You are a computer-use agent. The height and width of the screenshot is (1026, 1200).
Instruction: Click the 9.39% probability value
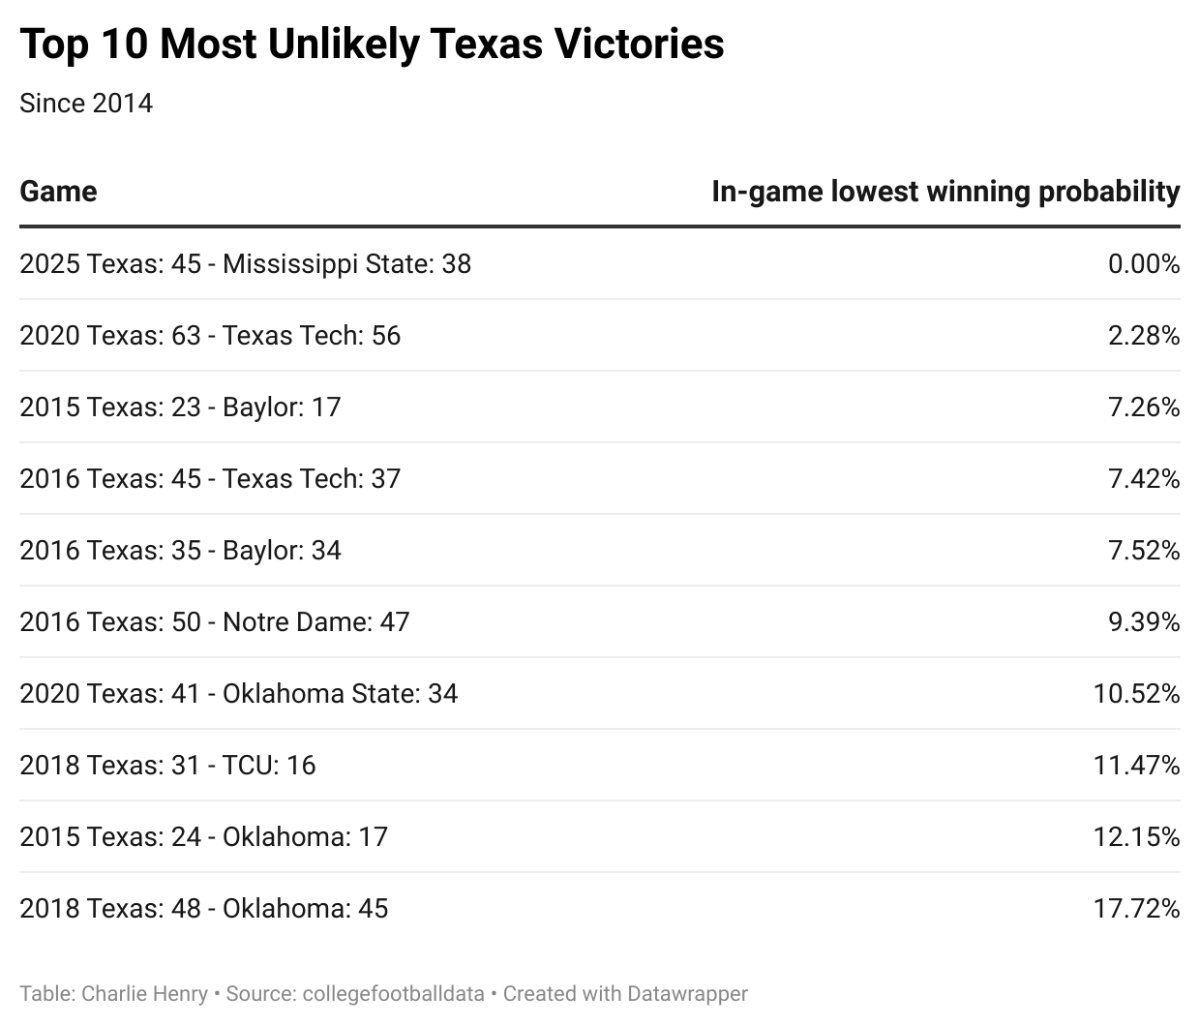point(1144,622)
